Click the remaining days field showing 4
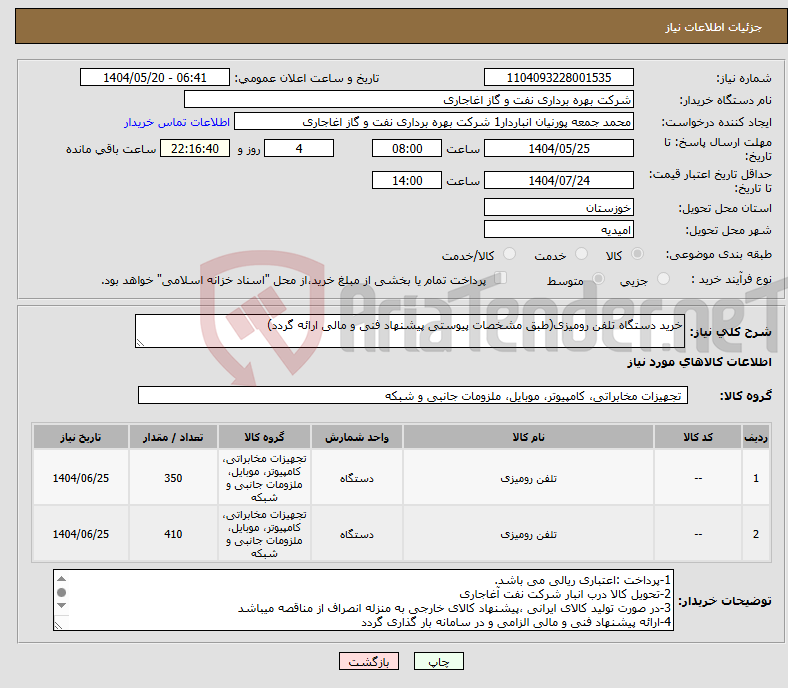Screen dimensions: 788x688 pos(299,148)
